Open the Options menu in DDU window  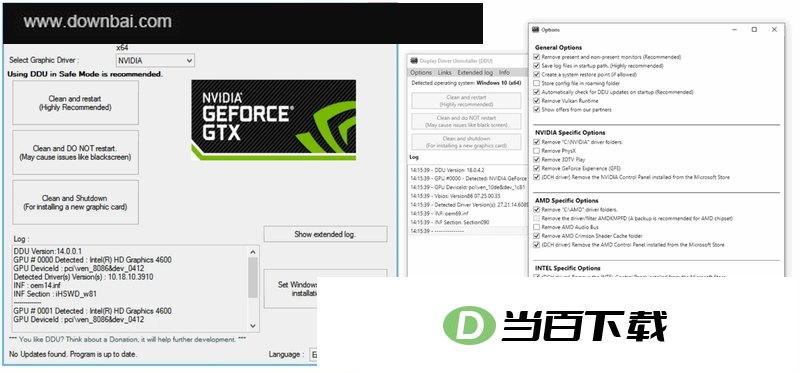pyautogui.click(x=421, y=72)
